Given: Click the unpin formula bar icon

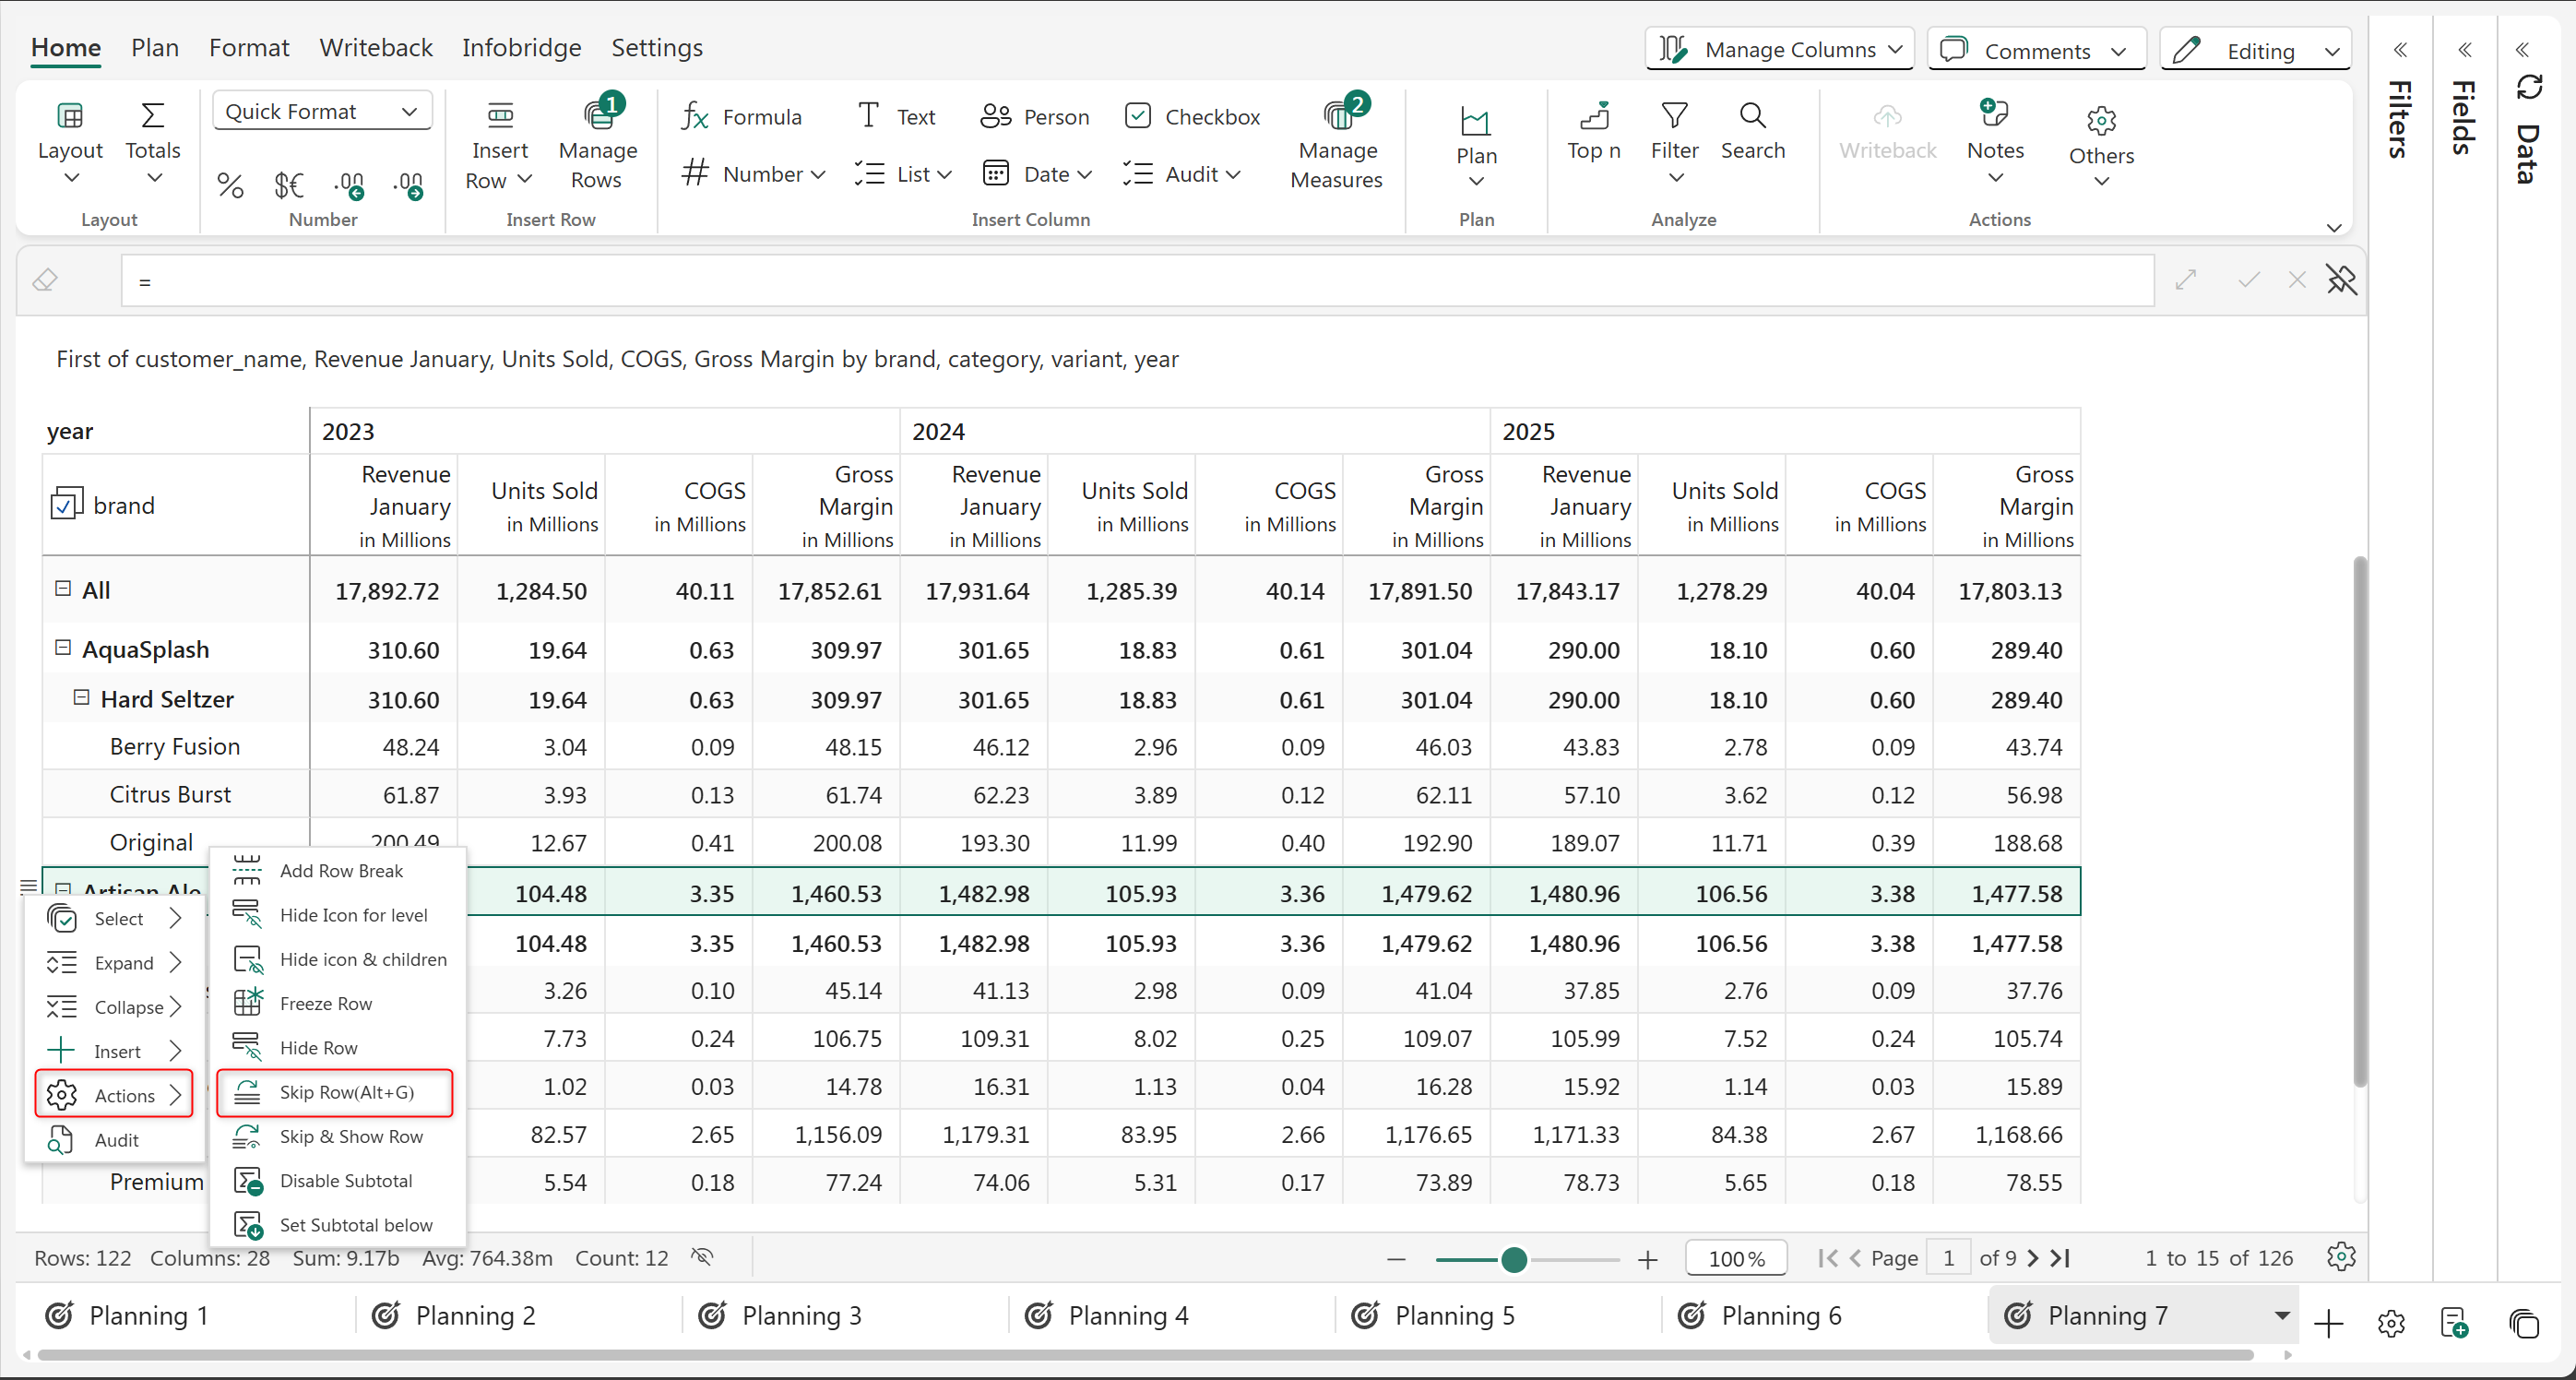Looking at the screenshot, I should click(2341, 280).
